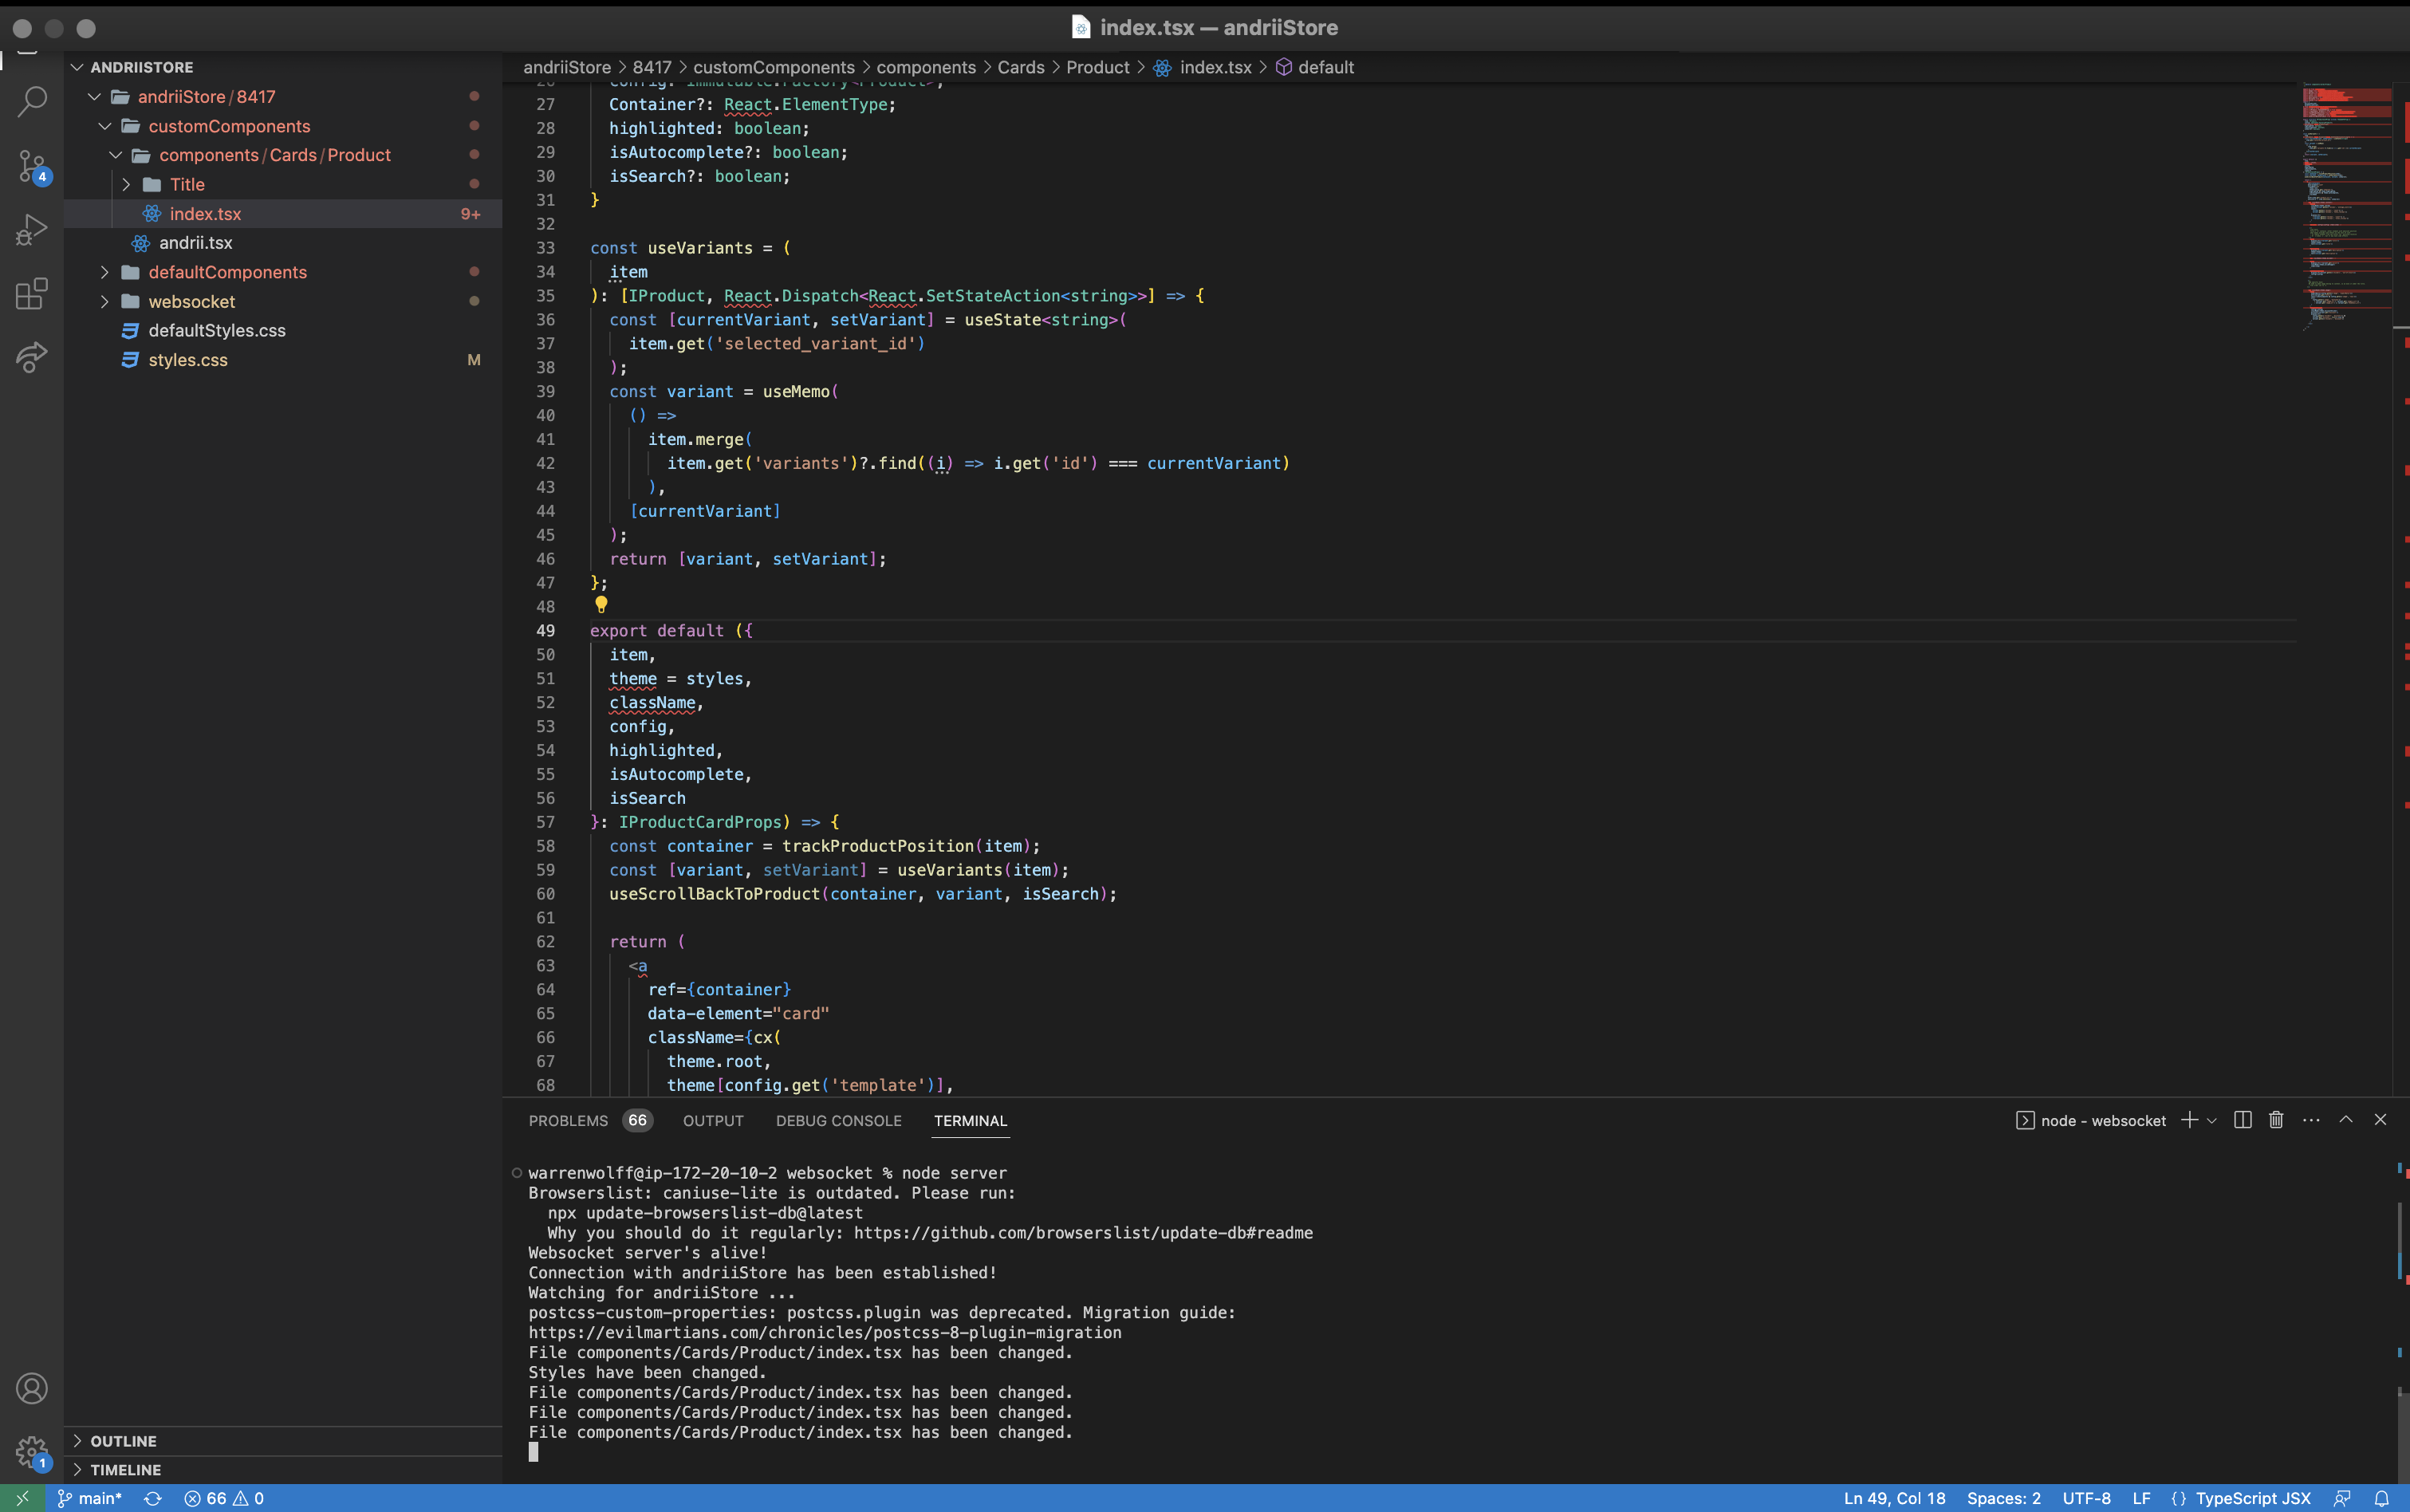Toggle maximize terminal panel size chevron
2410x1512 pixels.
point(2346,1120)
